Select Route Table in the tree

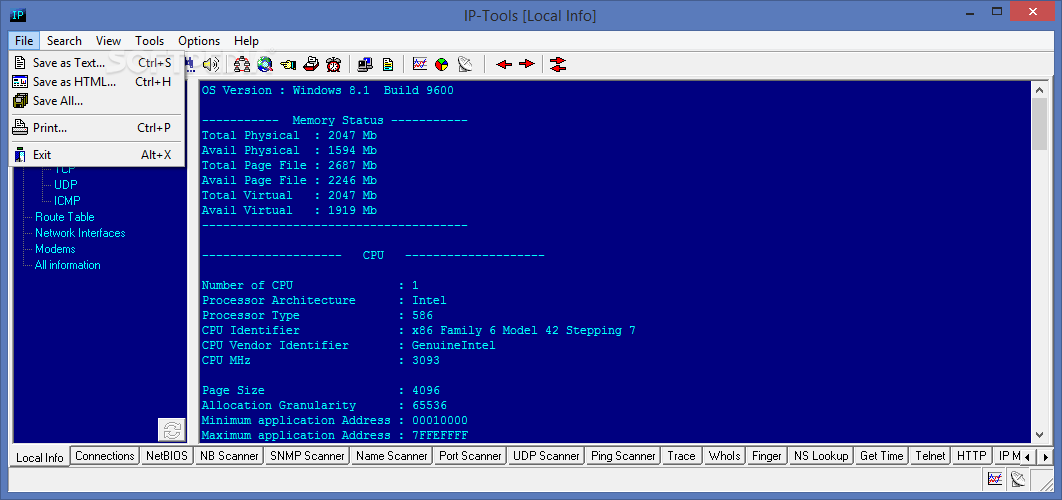tap(65, 217)
